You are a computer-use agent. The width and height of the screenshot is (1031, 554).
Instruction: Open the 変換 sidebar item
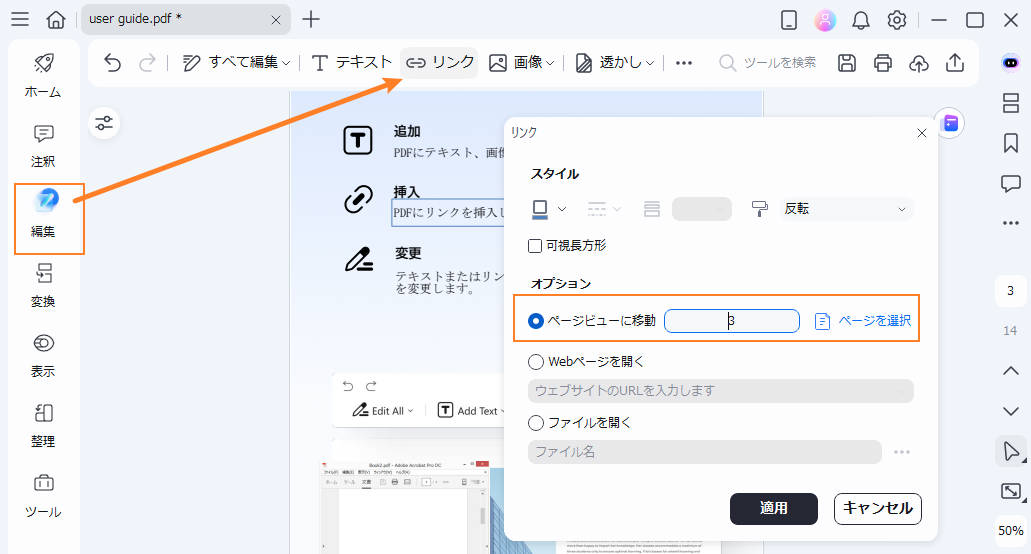coord(43,285)
